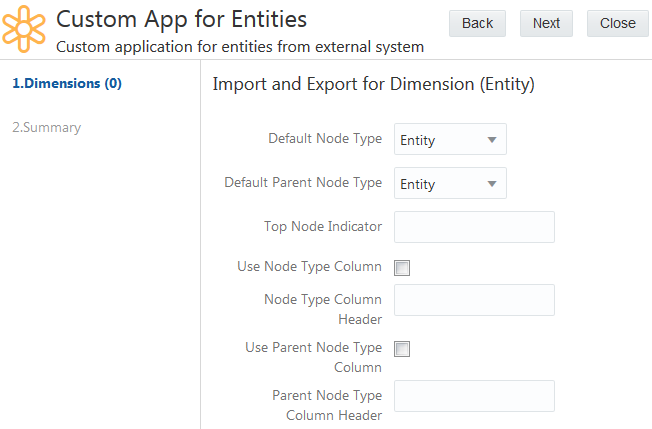Click the "Default Node Type" label
The width and height of the screenshot is (652, 429).
[x=324, y=139]
